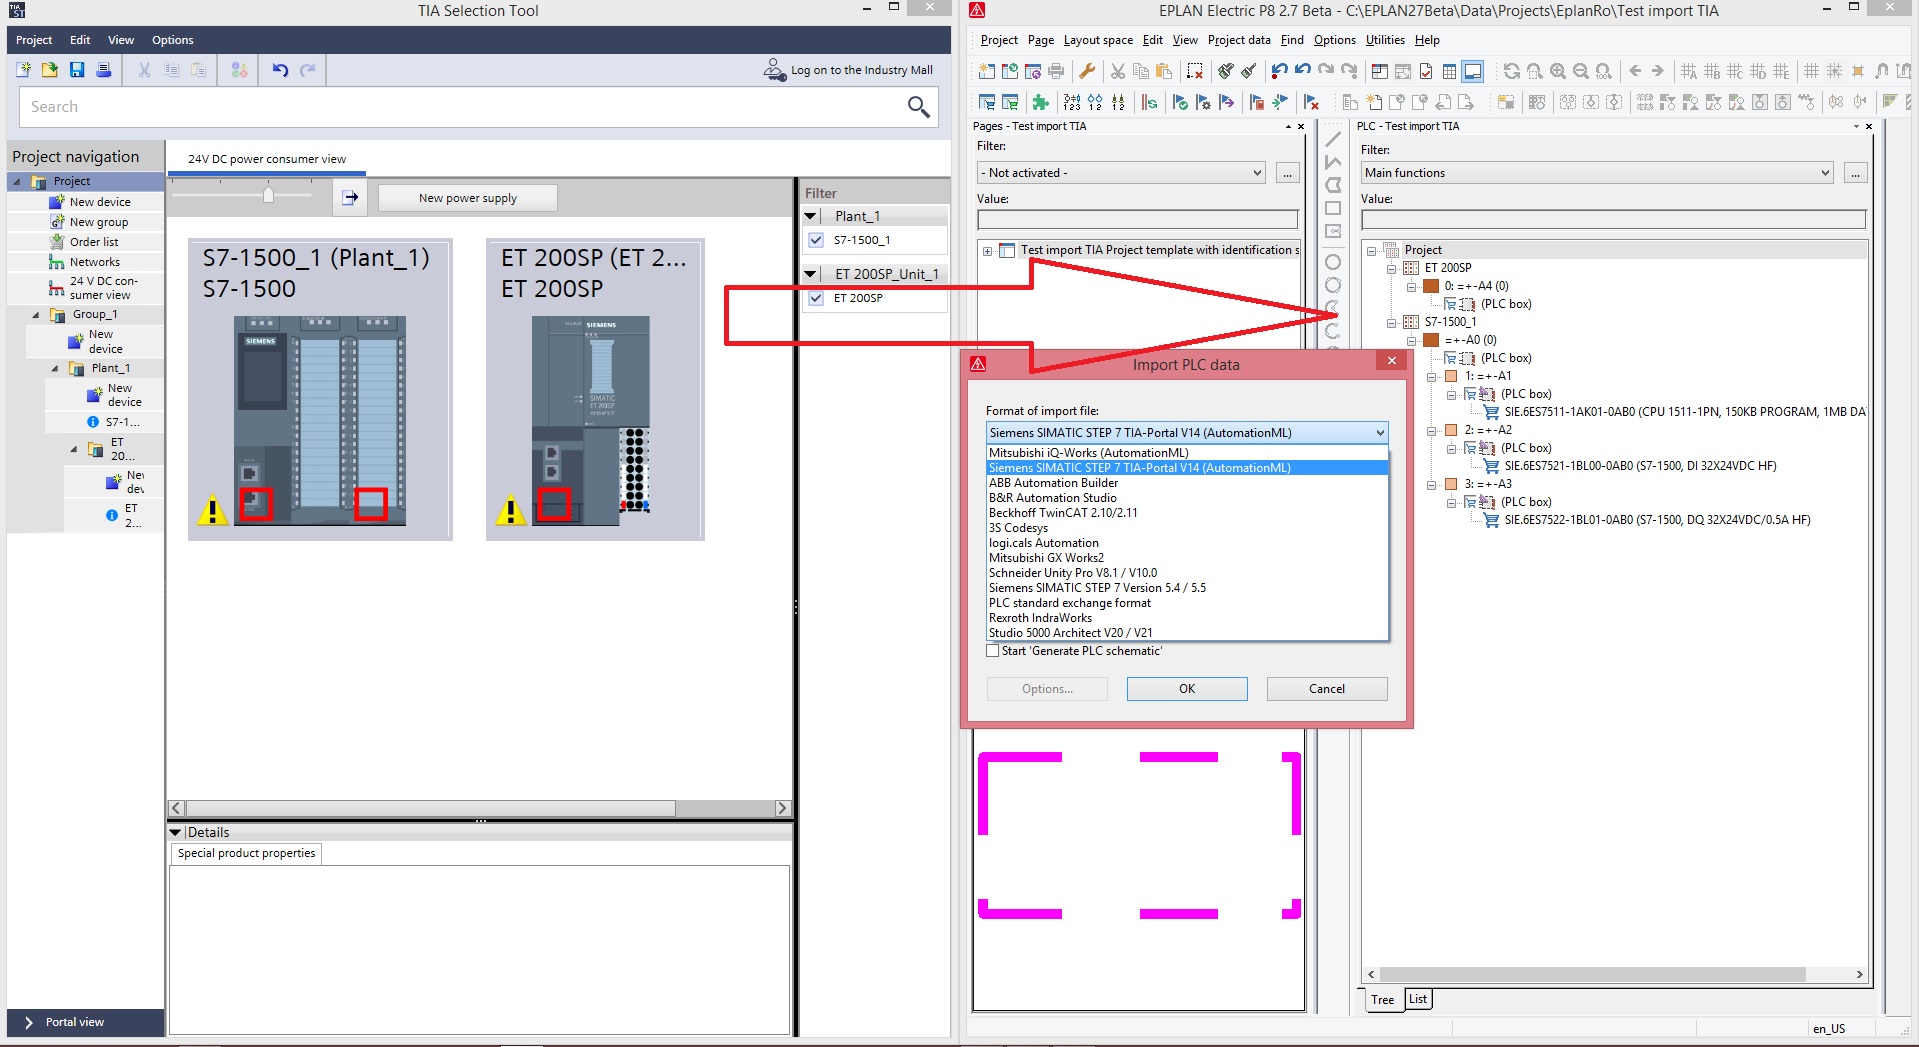This screenshot has height=1047, width=1919.
Task: Click the Print icon in EPLAN toolbar
Action: [1056, 71]
